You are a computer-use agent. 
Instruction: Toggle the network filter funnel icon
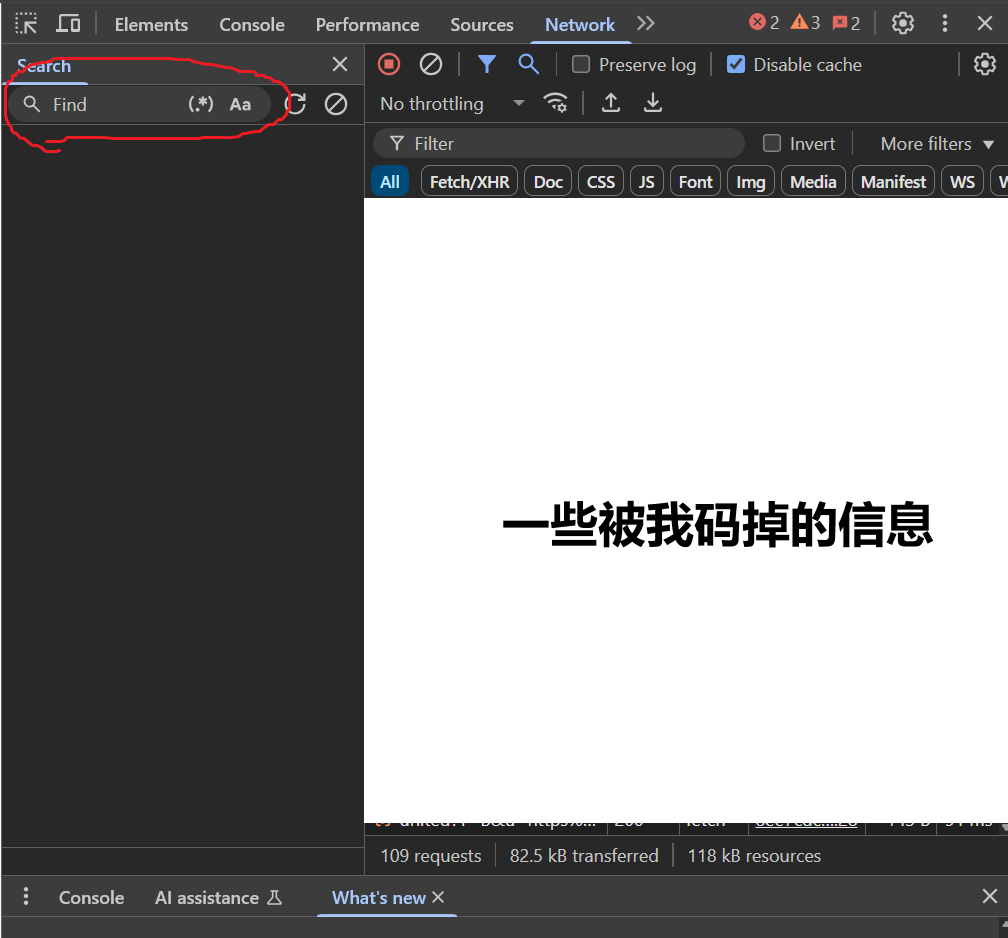[487, 64]
